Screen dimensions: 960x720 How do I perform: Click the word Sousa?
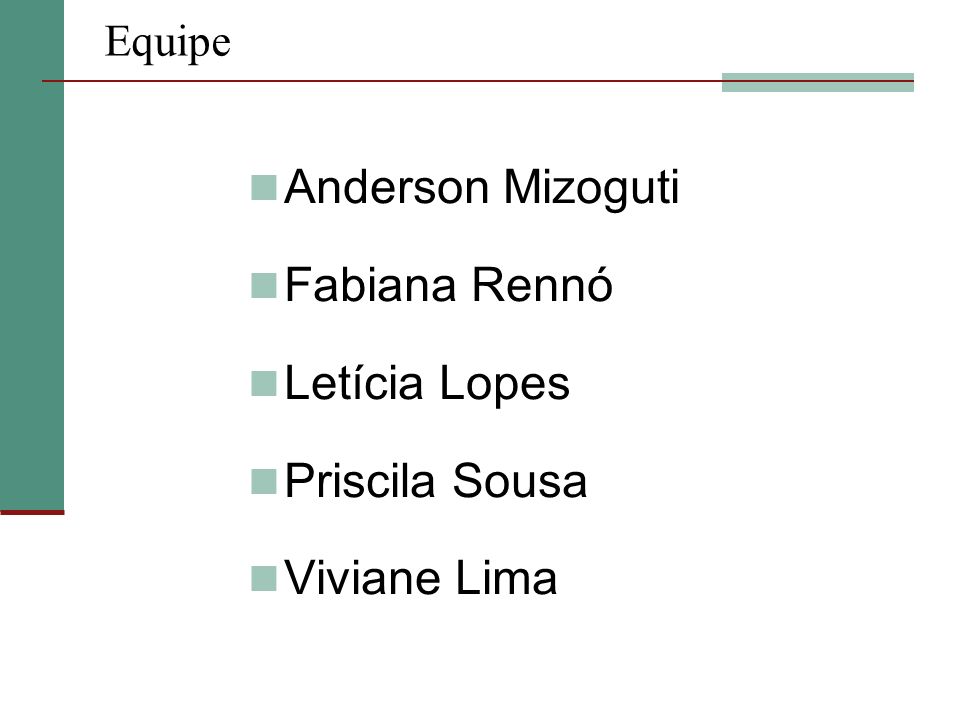(x=520, y=481)
